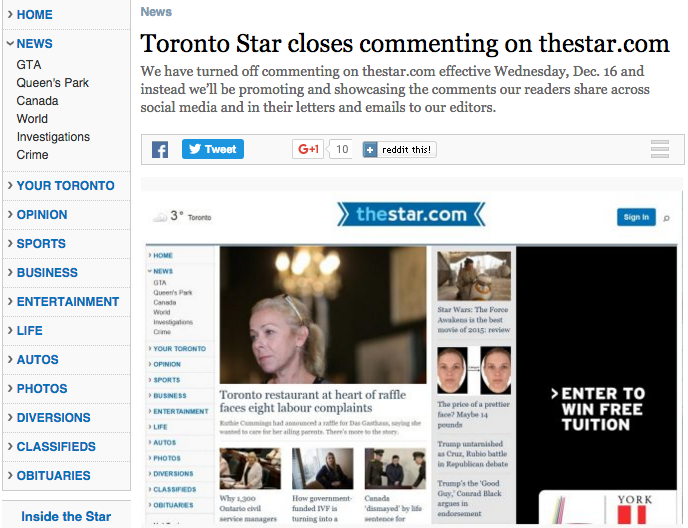
Task: Open the News breadcrumb above headline
Action: tap(156, 12)
